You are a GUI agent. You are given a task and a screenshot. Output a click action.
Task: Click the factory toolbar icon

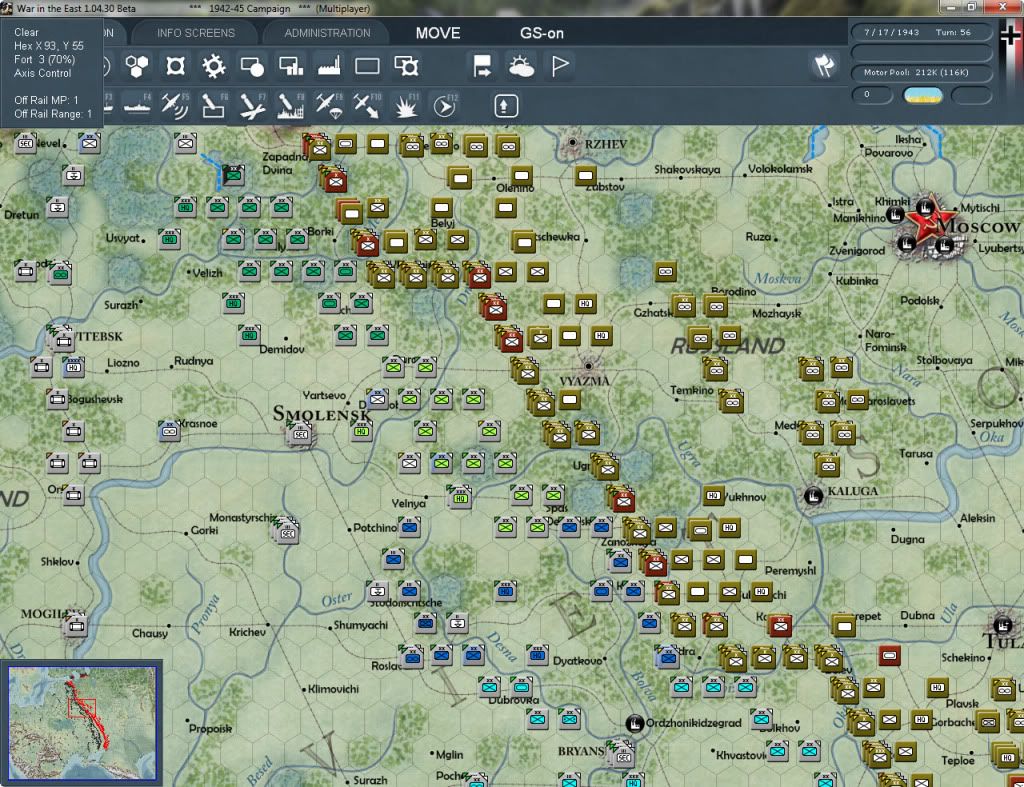329,66
